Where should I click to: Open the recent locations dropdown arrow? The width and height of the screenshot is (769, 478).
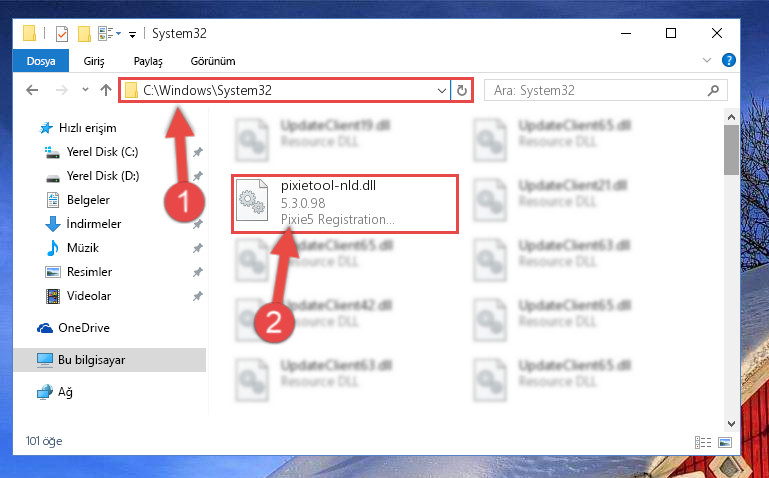85,90
